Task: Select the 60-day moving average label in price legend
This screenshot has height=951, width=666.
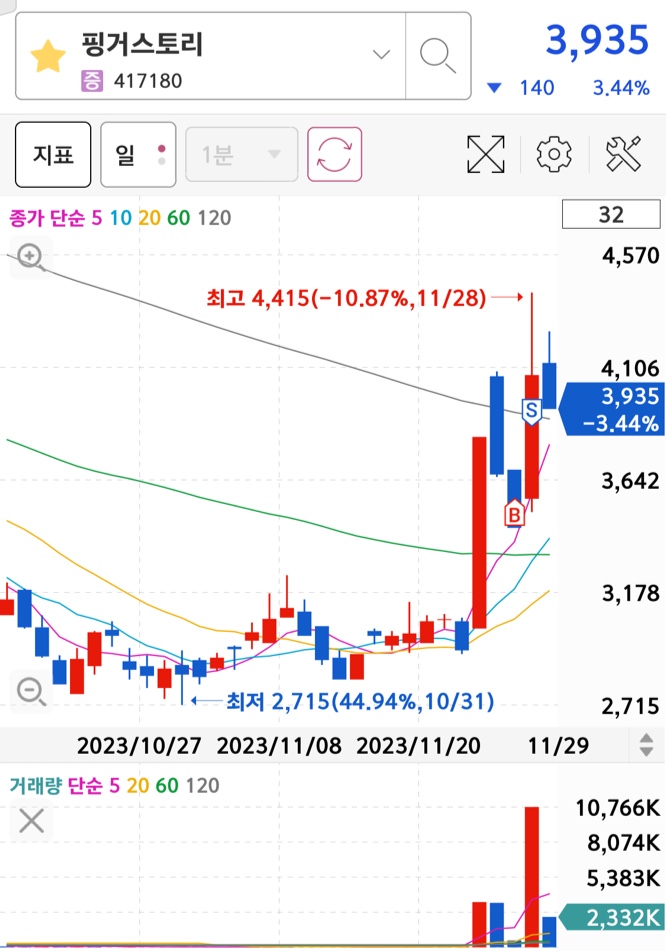Action: (x=178, y=218)
